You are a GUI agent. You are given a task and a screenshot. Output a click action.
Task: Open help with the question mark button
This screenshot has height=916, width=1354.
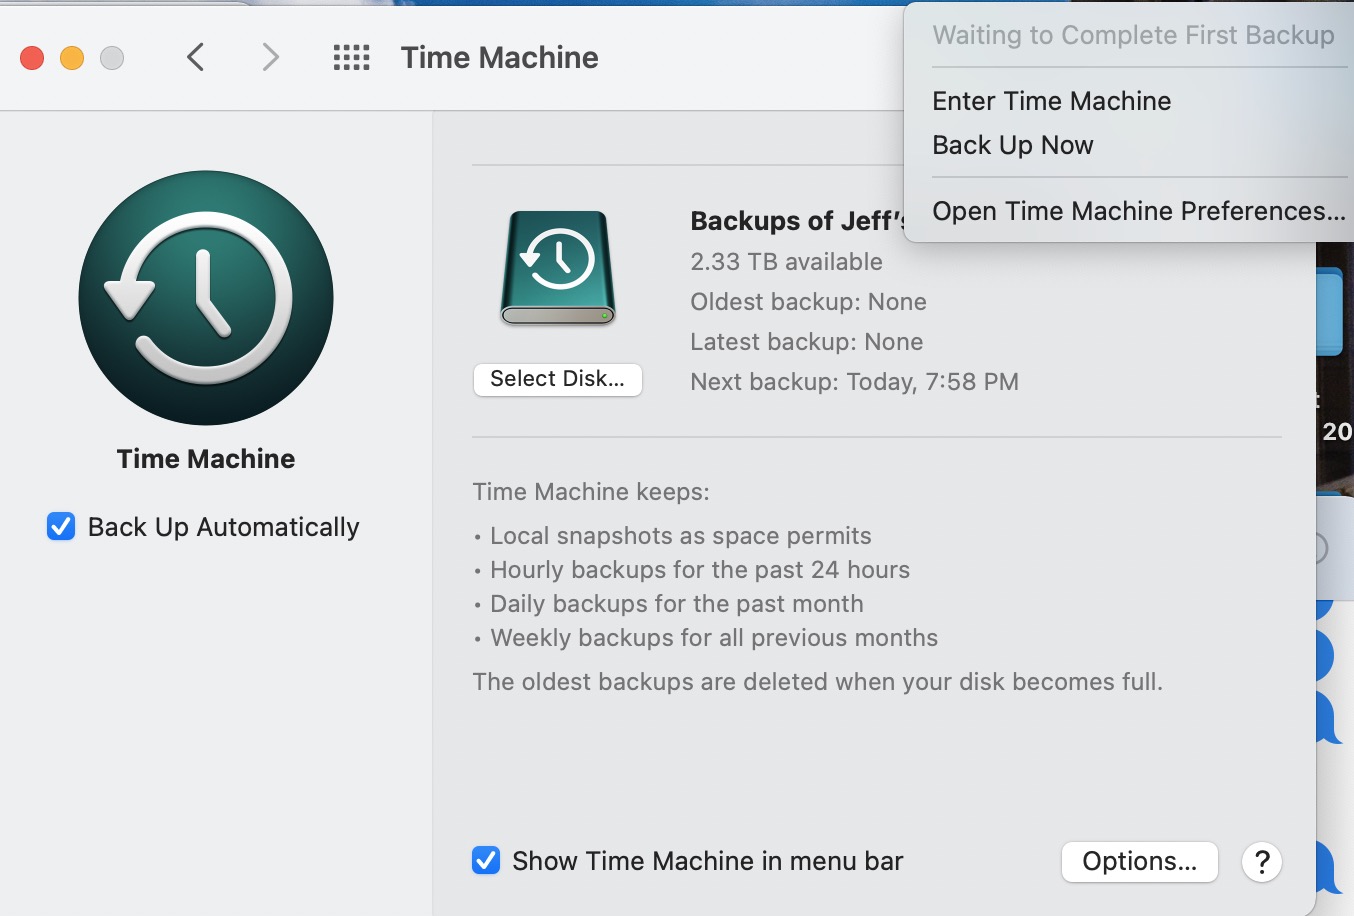(1262, 861)
